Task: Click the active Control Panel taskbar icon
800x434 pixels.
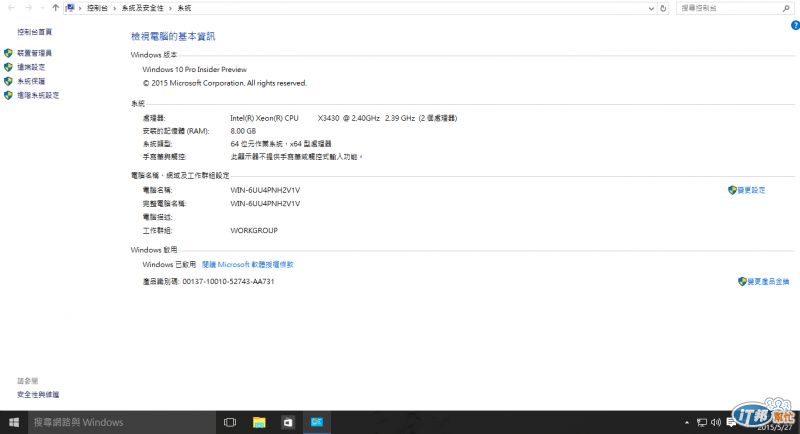Action: click(317, 422)
